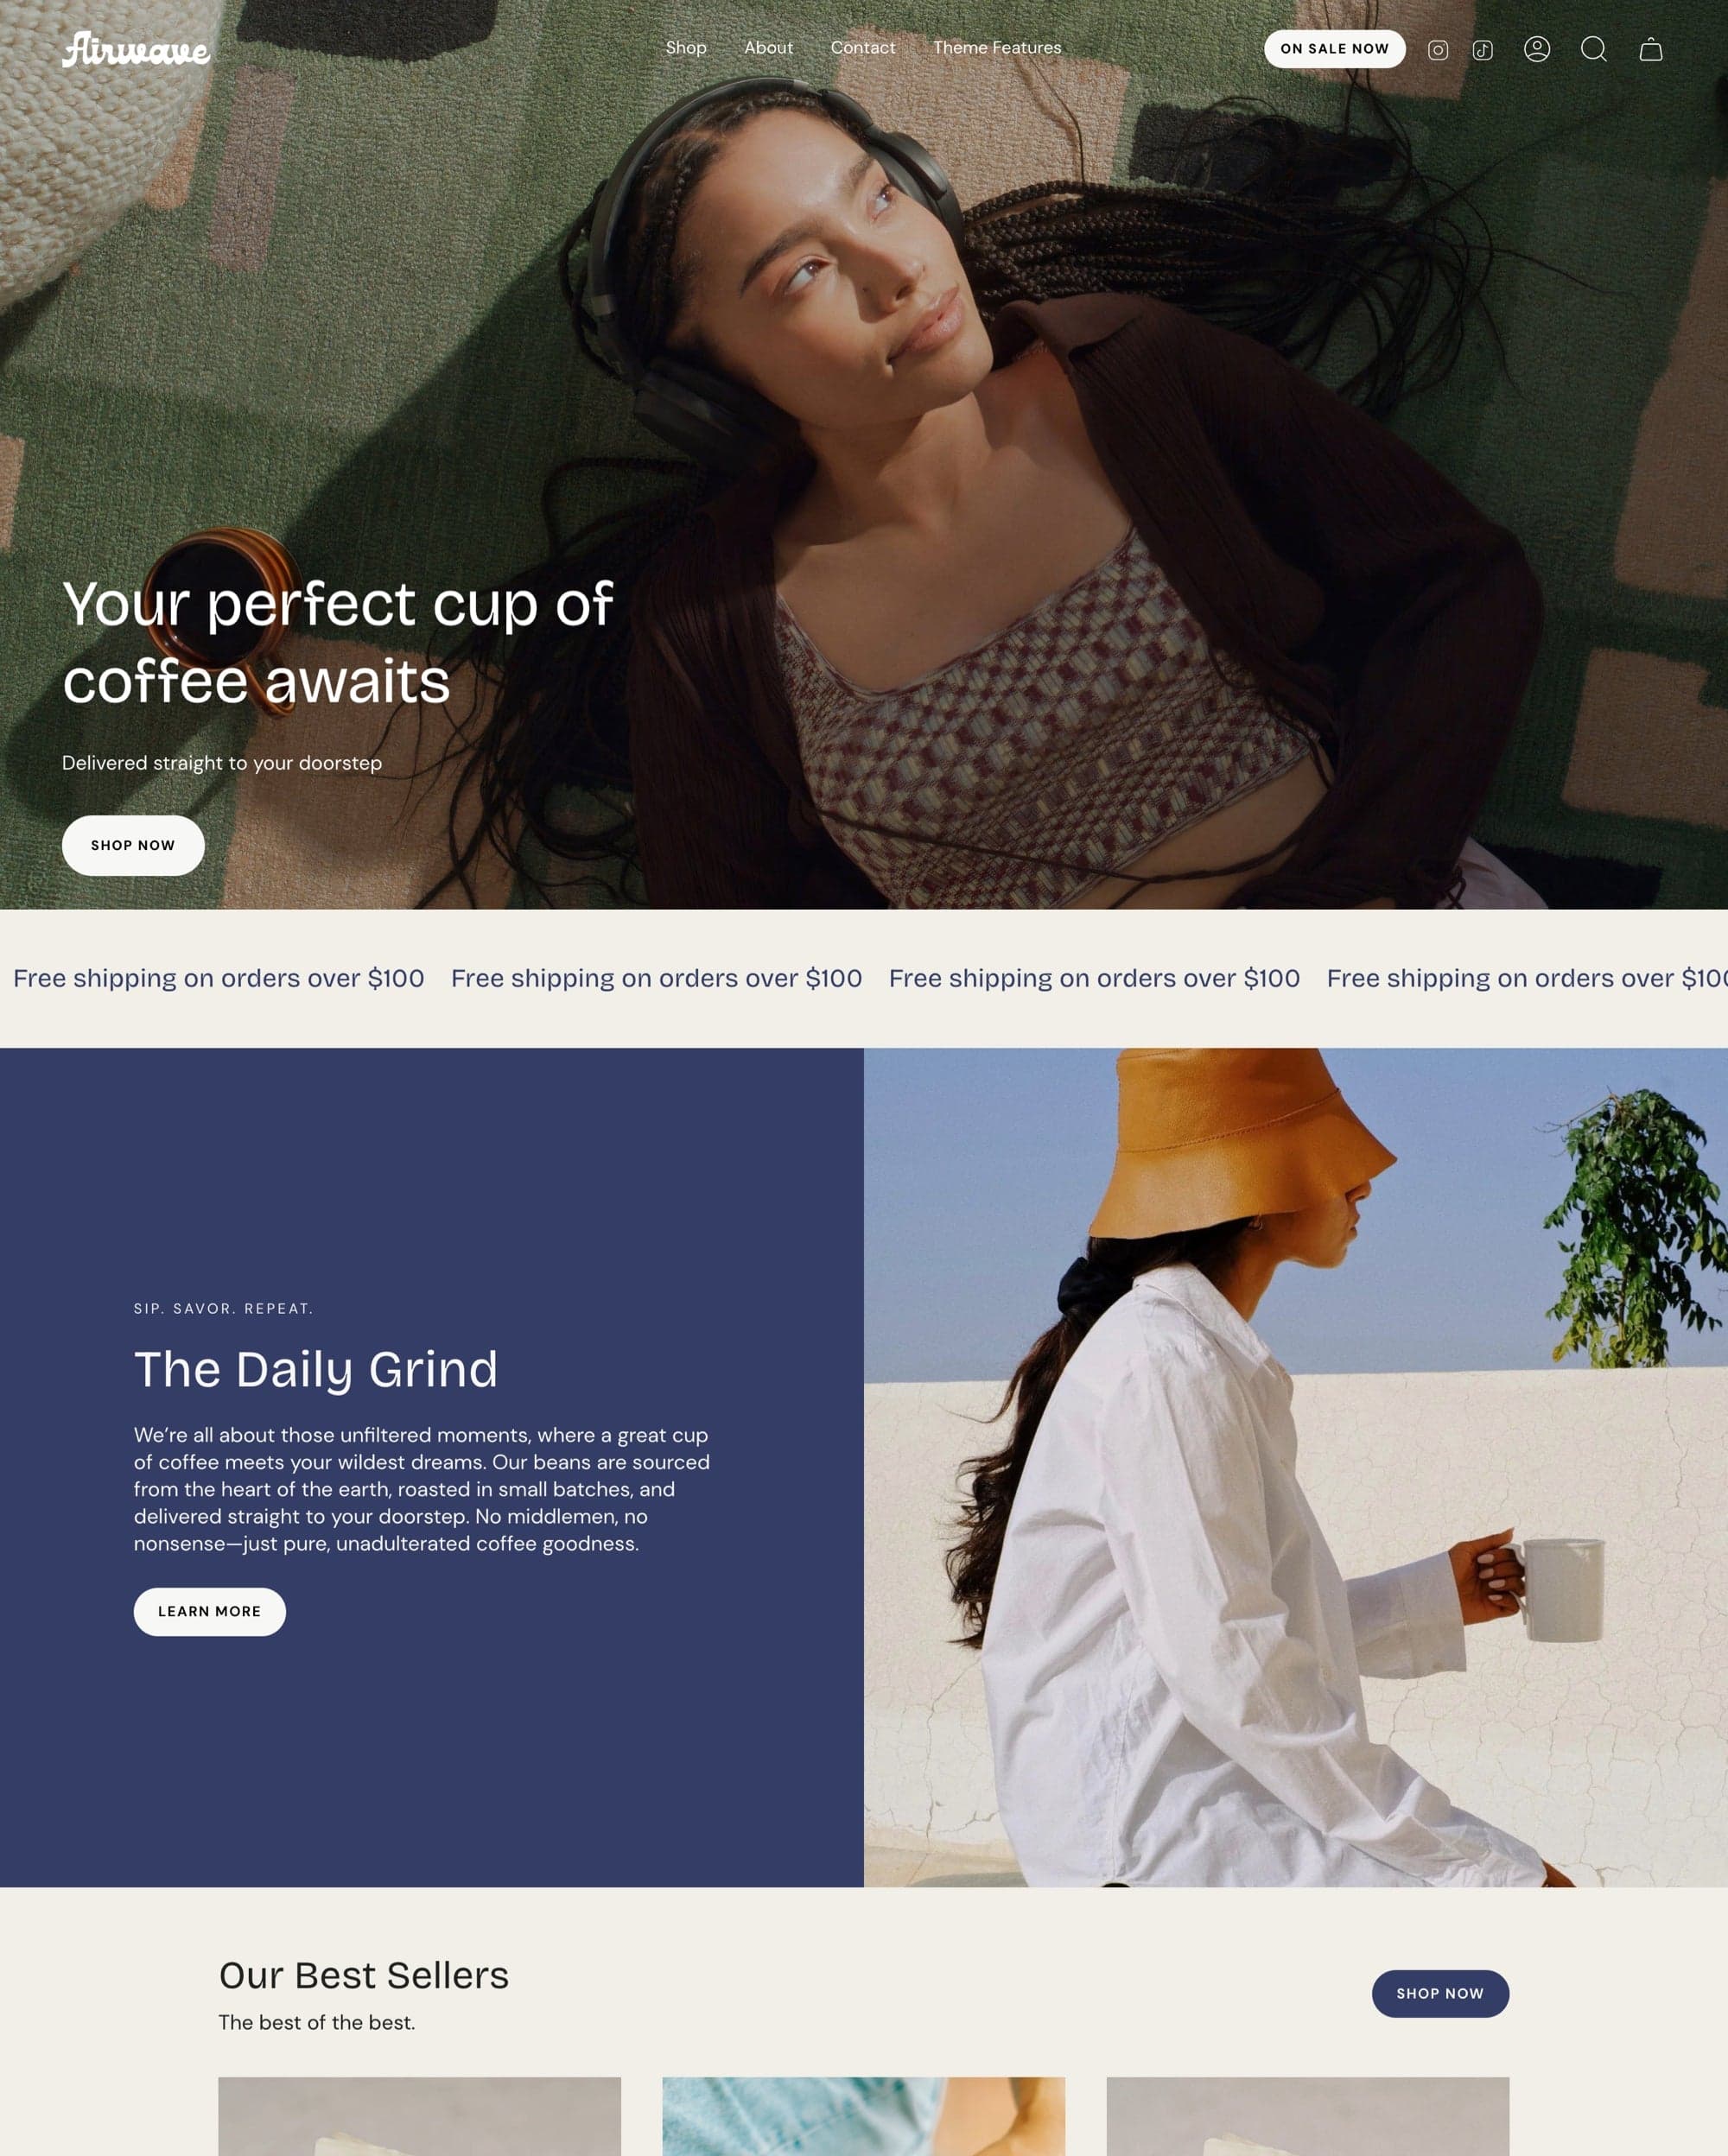Screen dimensions: 1728x2156
Task: Go home via the Airwave logo
Action: [x=136, y=49]
